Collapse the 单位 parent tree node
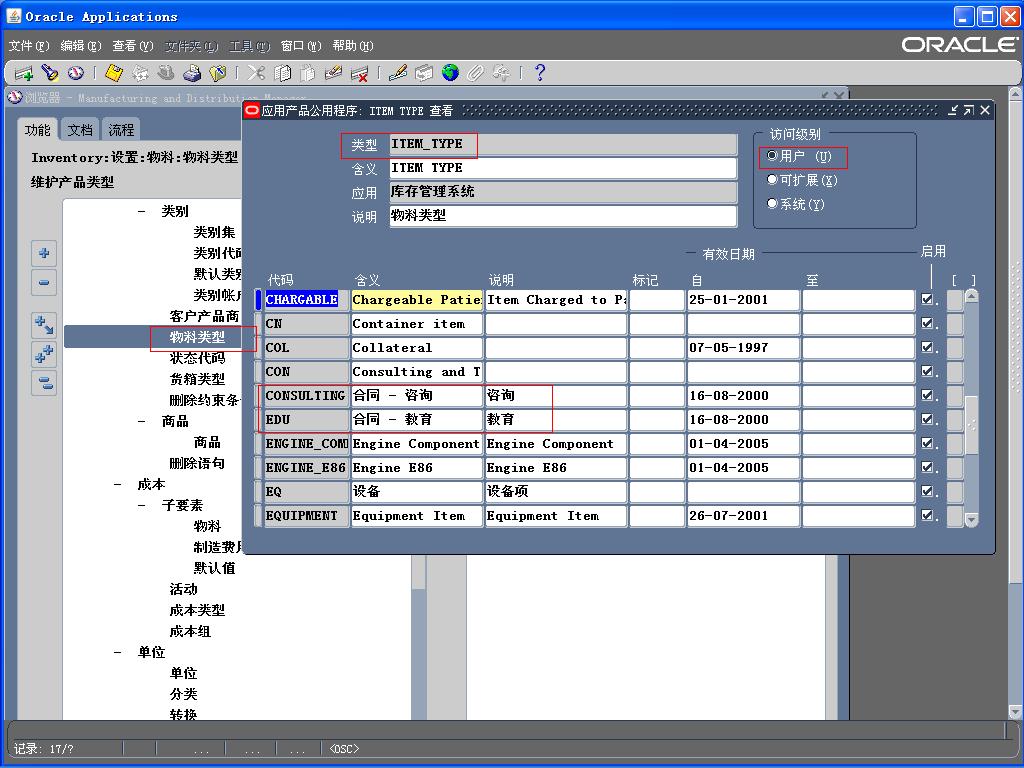This screenshot has width=1024, height=768. pos(118,652)
